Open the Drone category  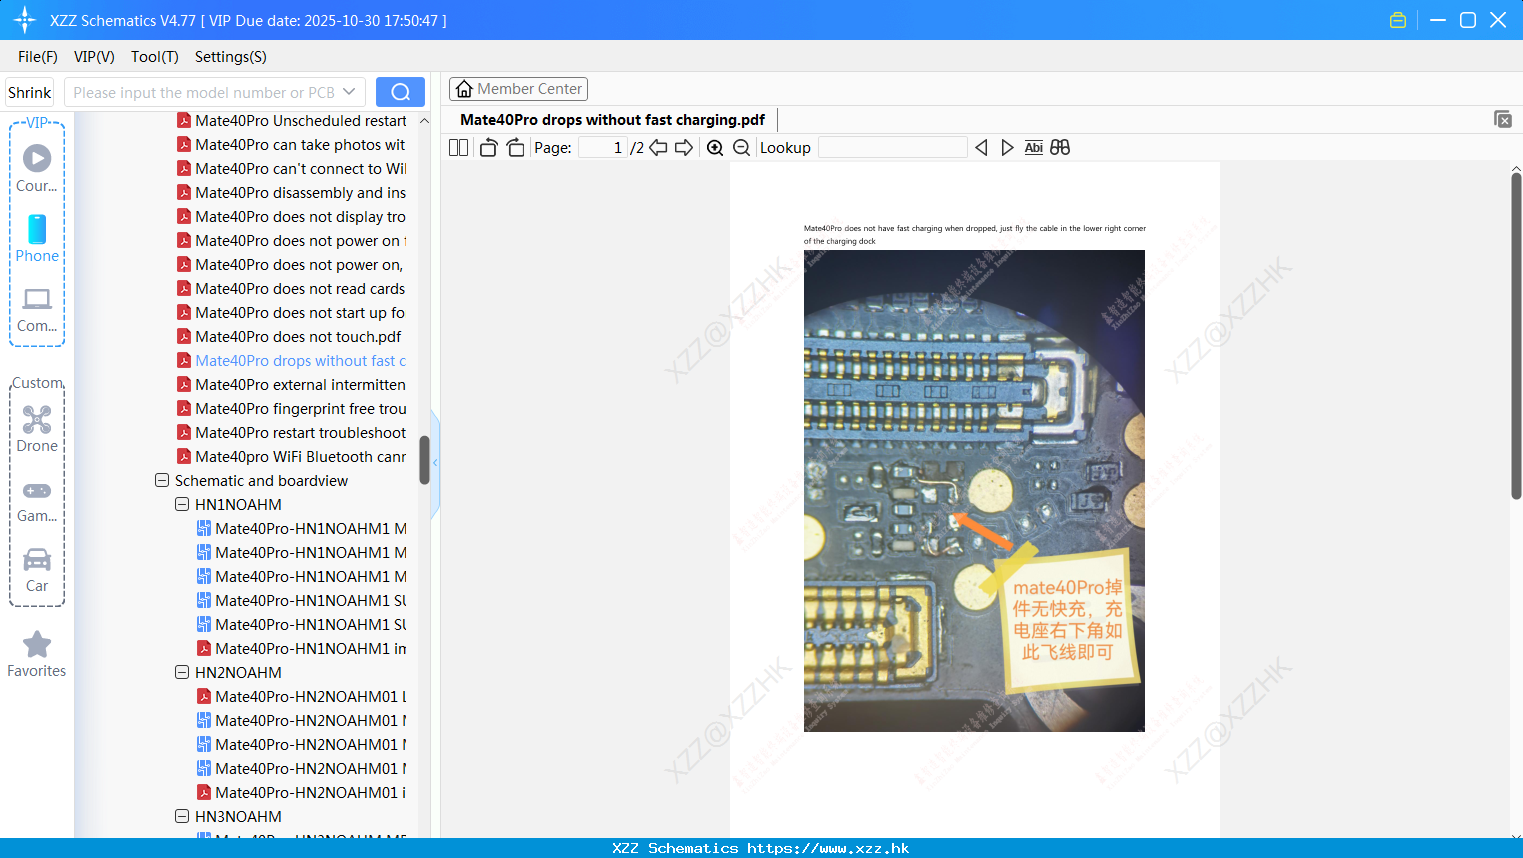click(x=37, y=429)
